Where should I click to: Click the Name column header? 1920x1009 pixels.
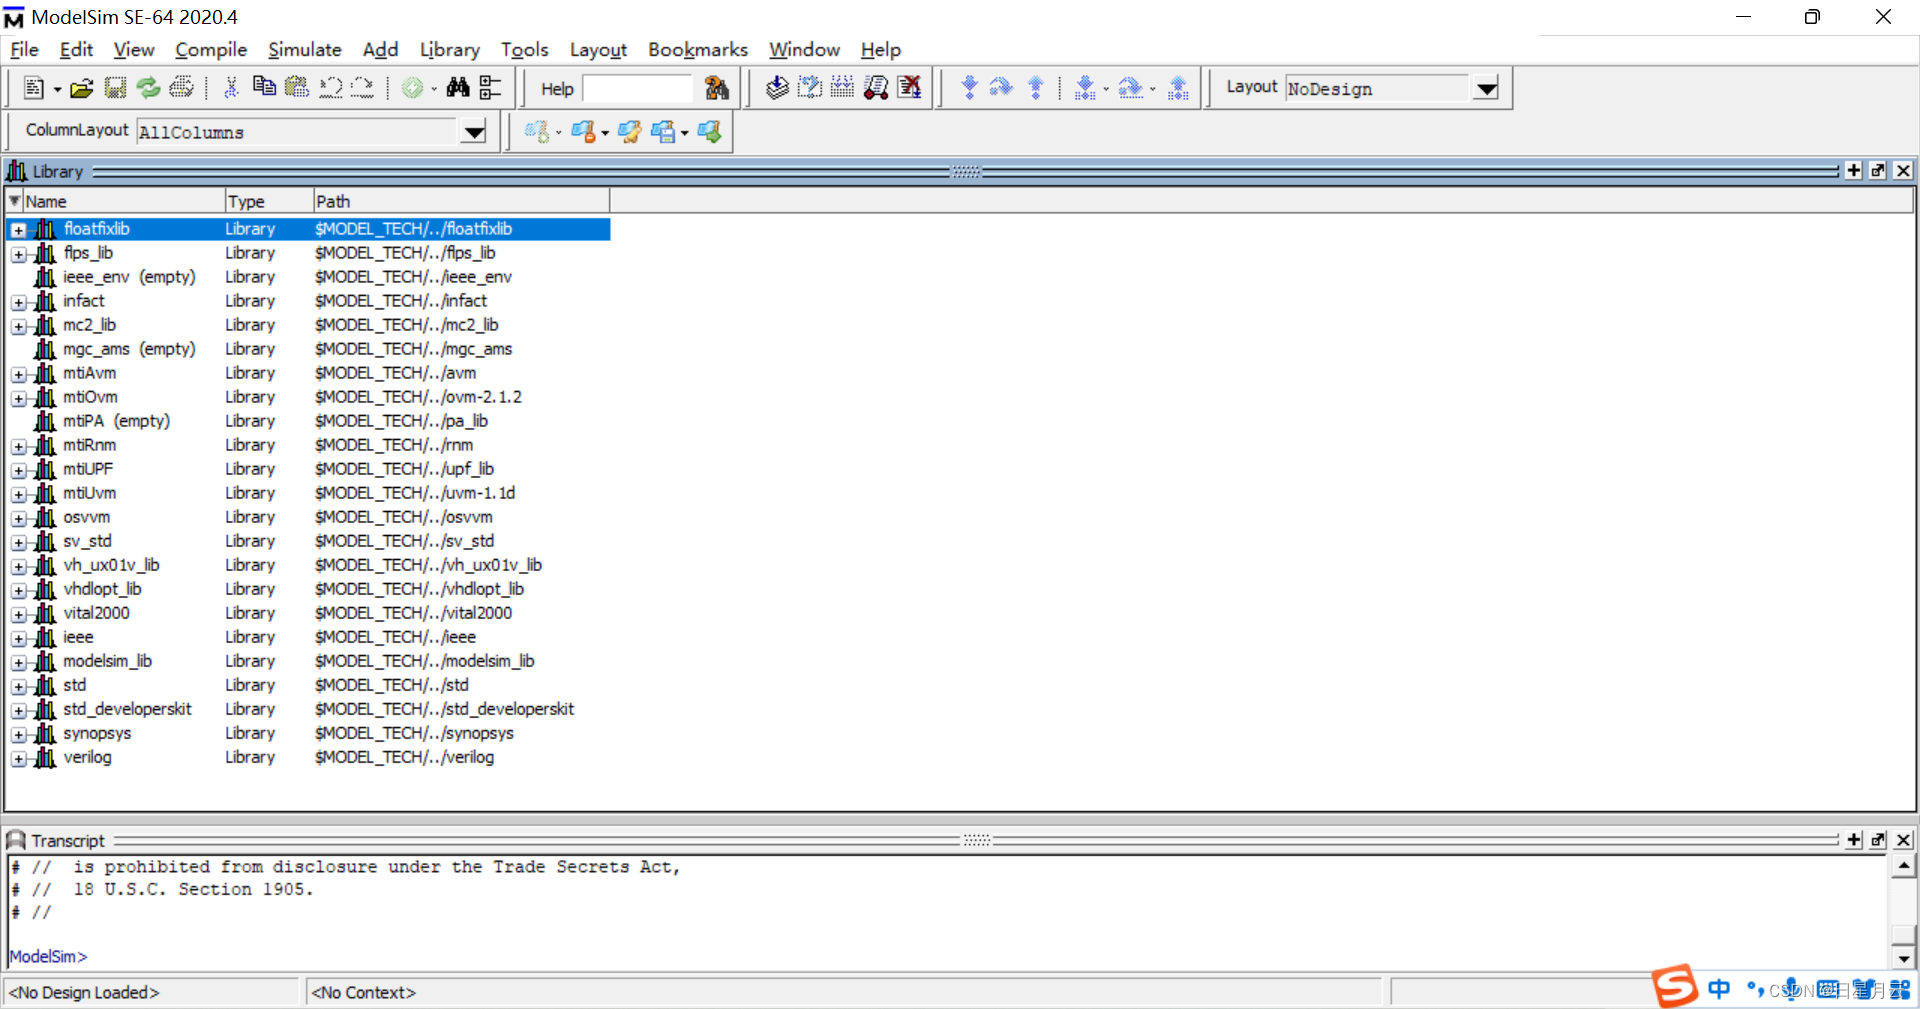click(x=123, y=201)
